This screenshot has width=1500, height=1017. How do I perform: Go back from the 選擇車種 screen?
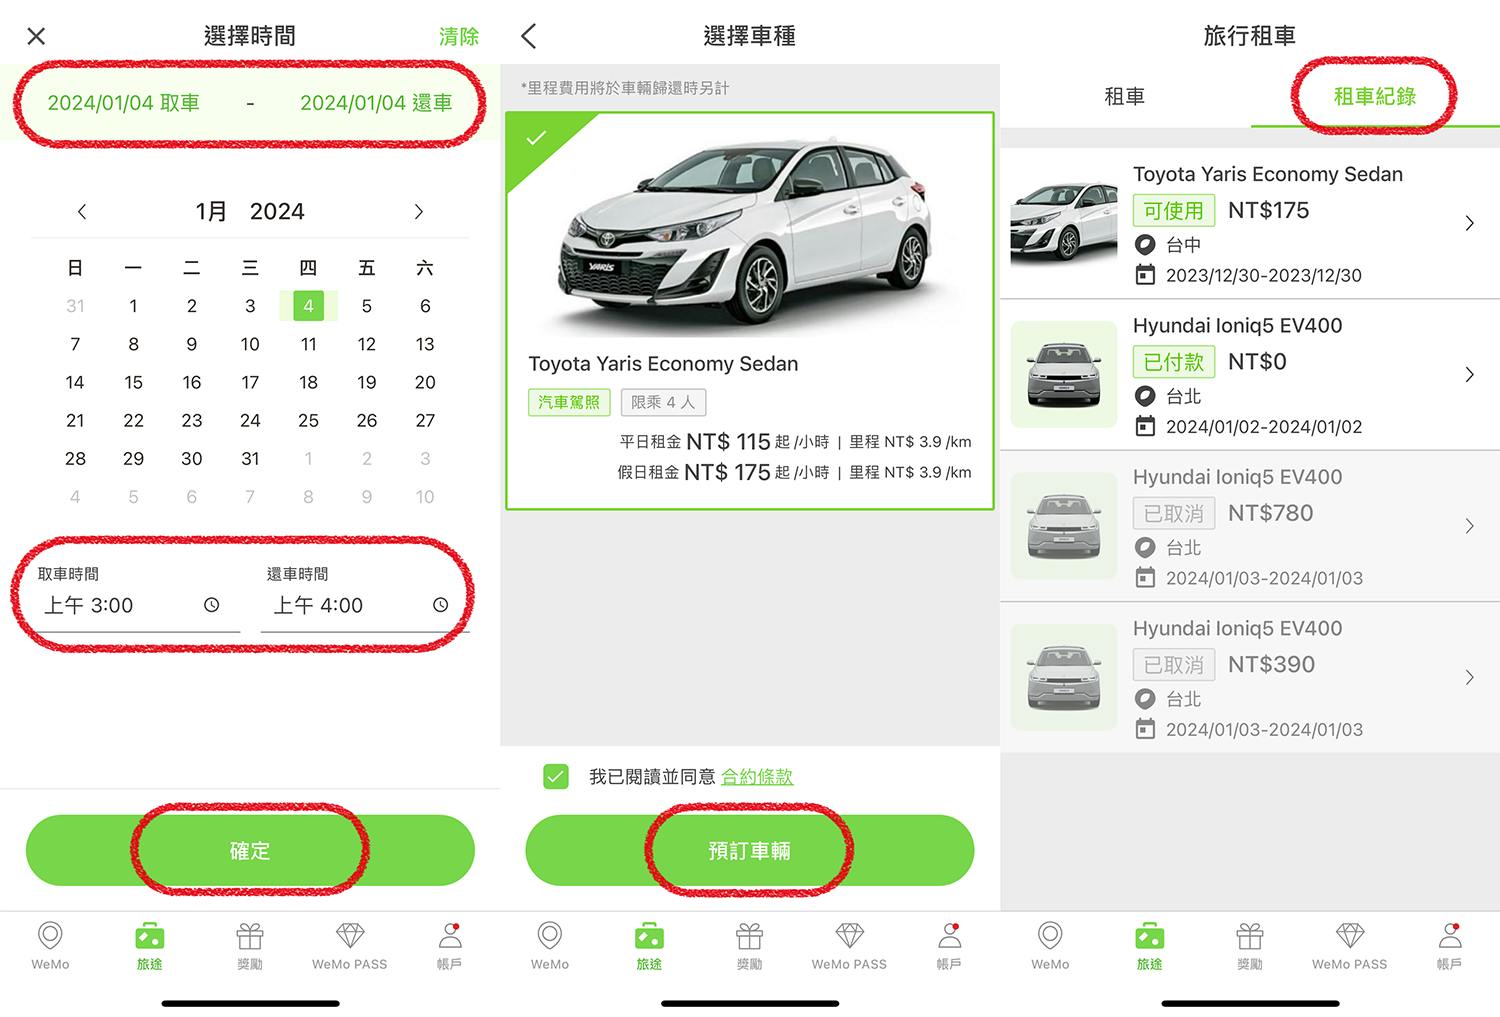click(x=529, y=37)
